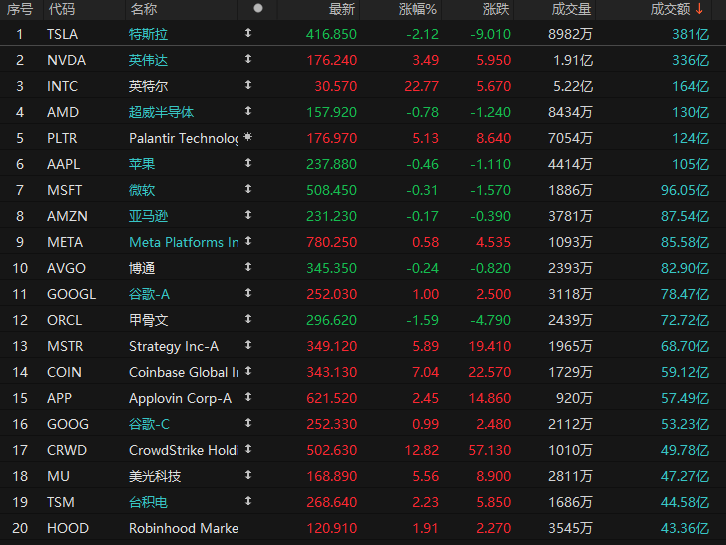The height and width of the screenshot is (545, 726).
Task: Click the marker icon in the MSFT row
Action: (x=248, y=188)
